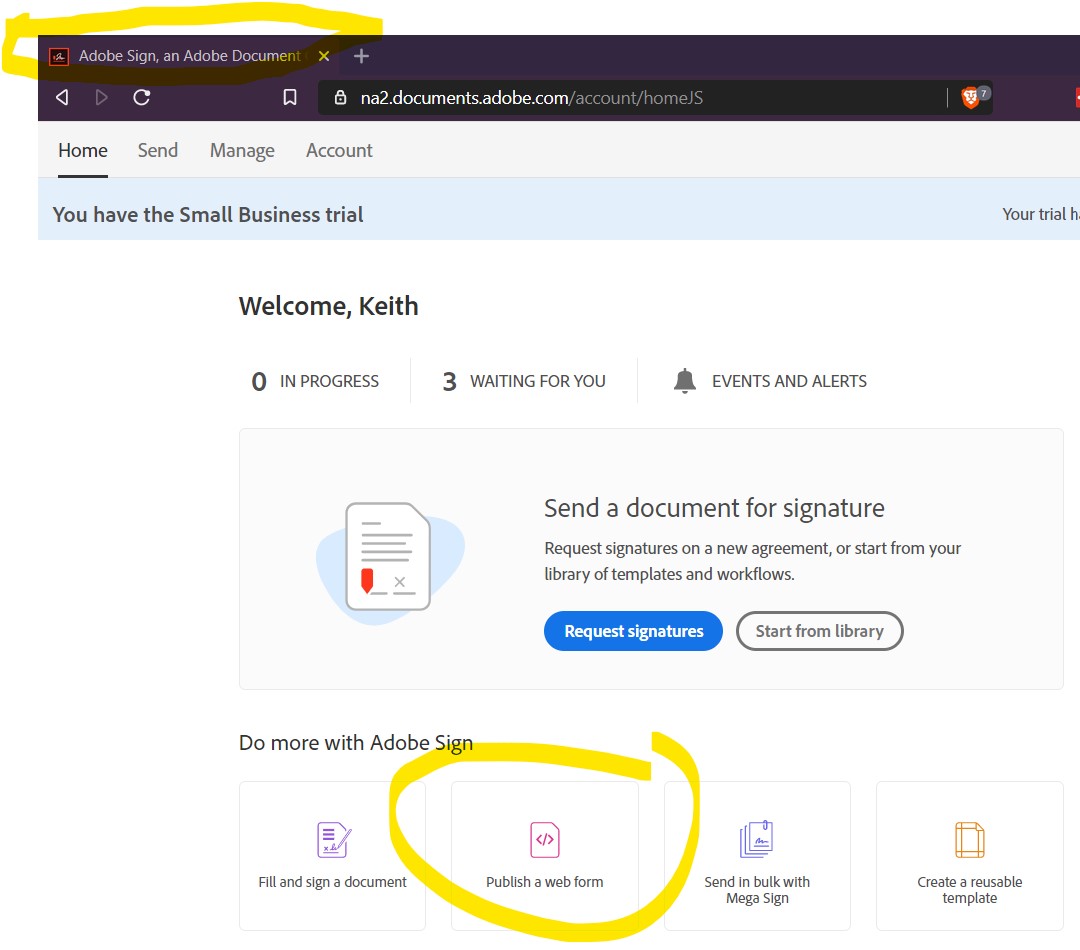
Task: Click the Welcome, Keith heading
Action: 329,306
